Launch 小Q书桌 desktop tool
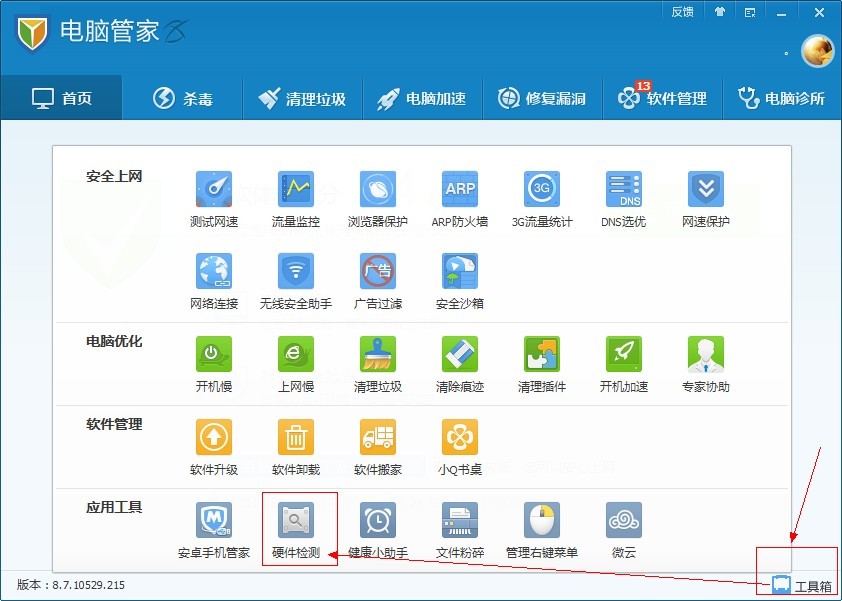This screenshot has width=842, height=601. (460, 448)
